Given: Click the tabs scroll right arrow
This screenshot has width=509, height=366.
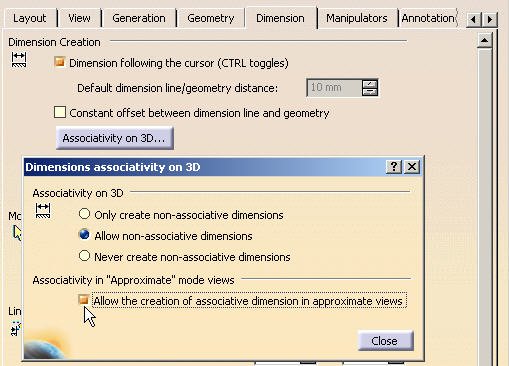Looking at the screenshot, I should point(490,19).
